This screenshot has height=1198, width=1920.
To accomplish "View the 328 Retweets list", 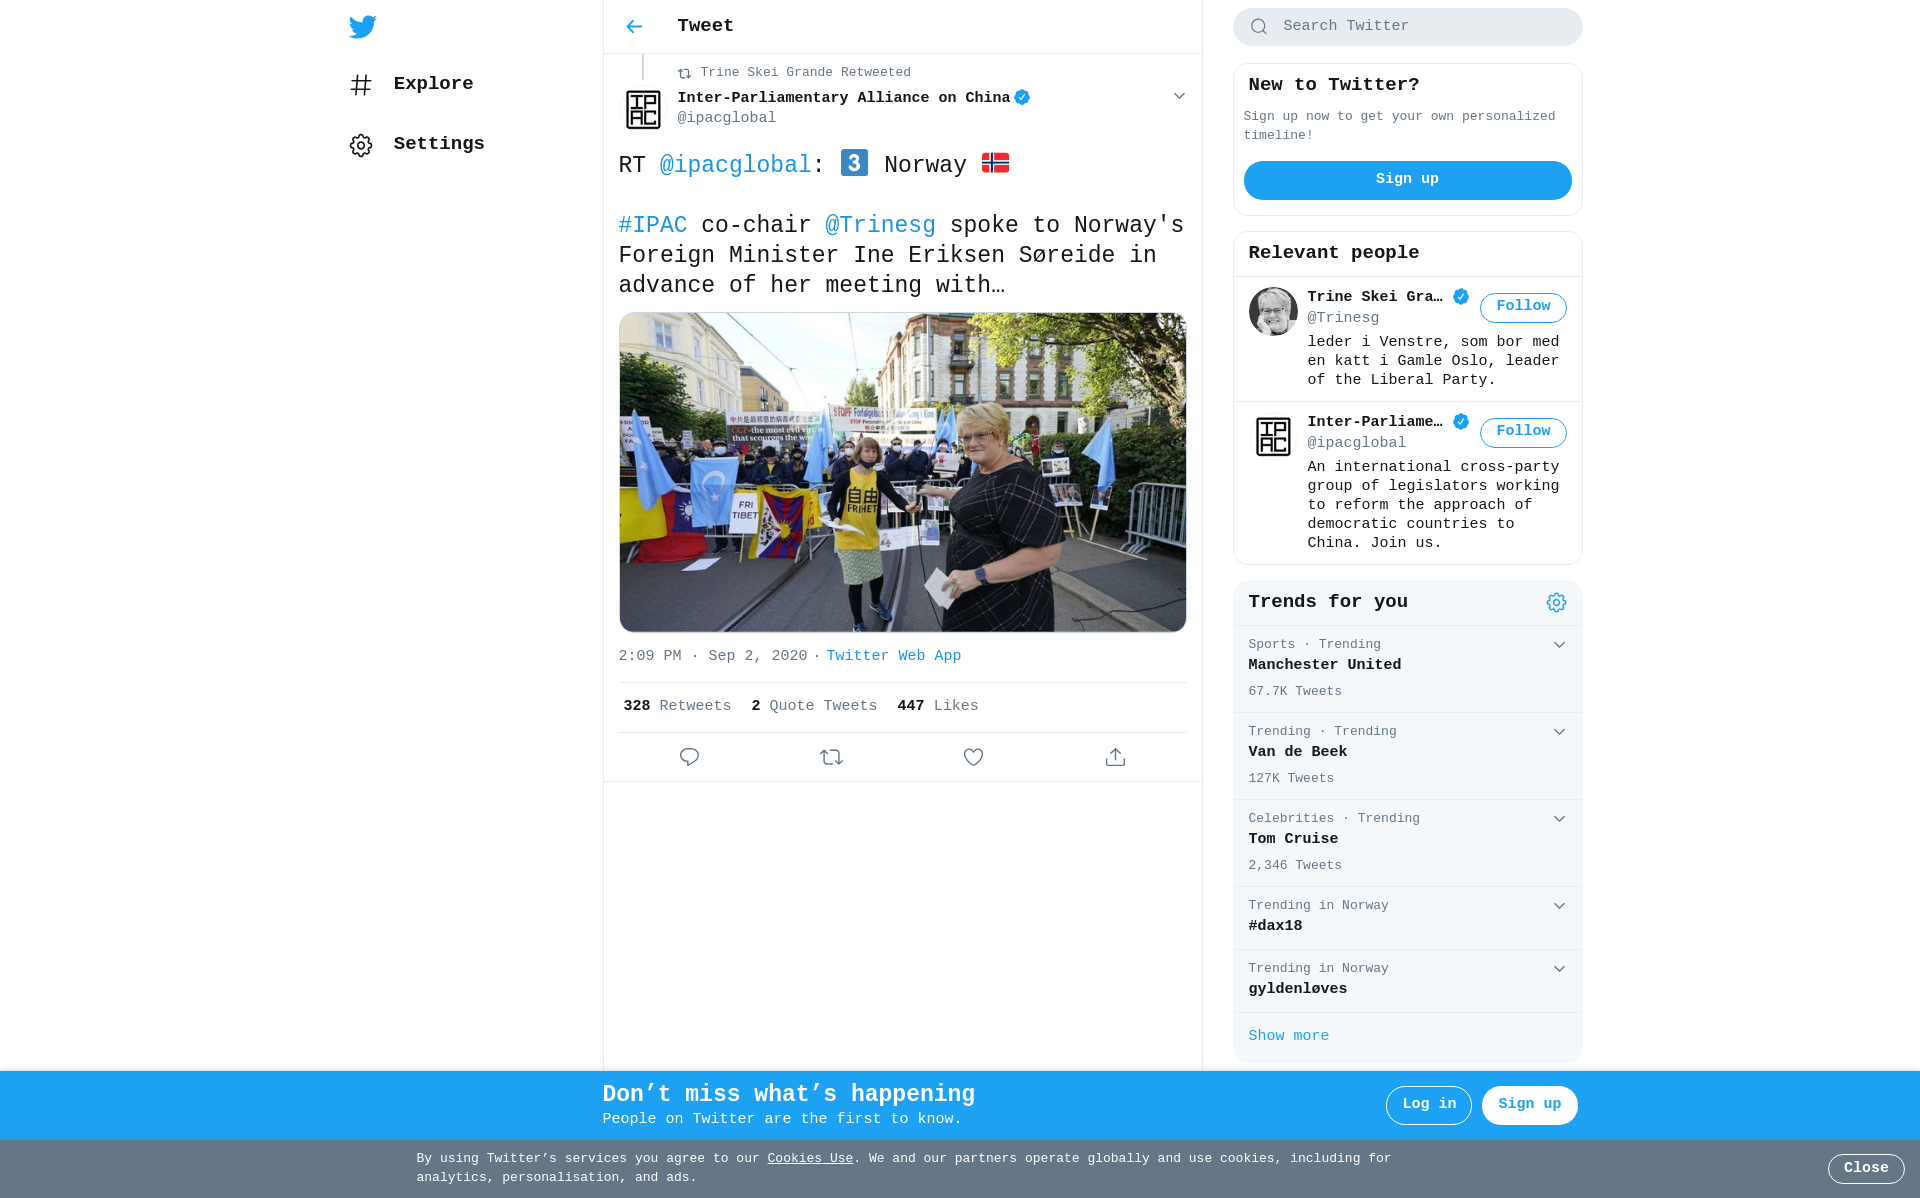I will 677,706.
